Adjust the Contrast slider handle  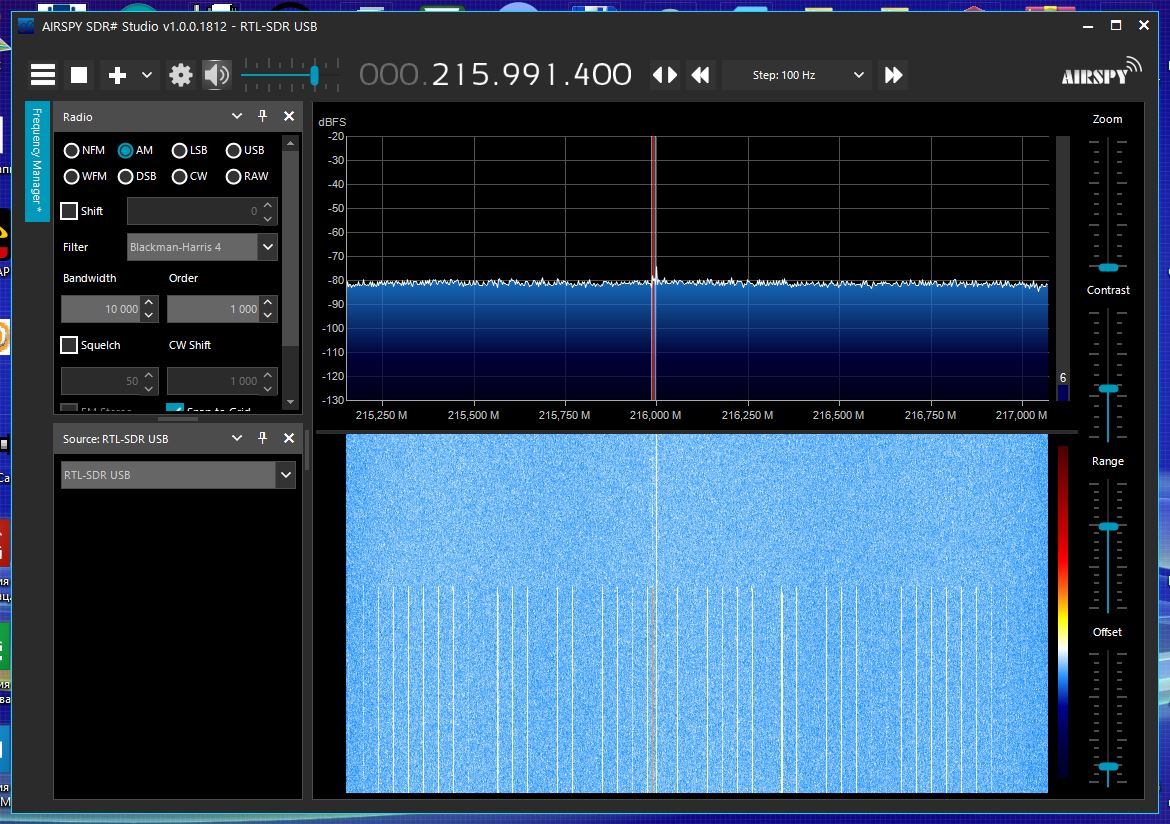[1108, 388]
